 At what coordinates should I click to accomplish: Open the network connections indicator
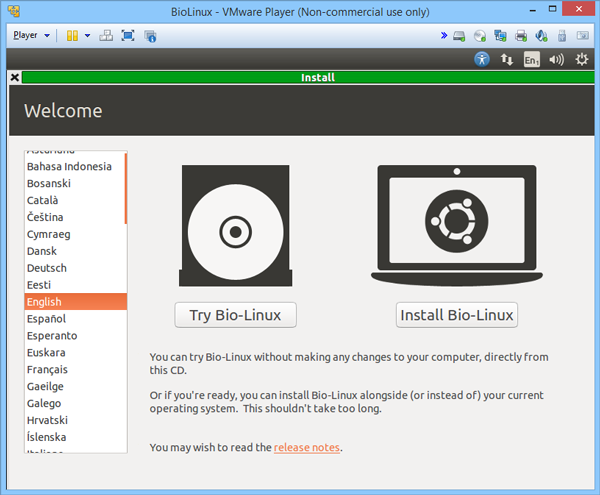point(507,59)
